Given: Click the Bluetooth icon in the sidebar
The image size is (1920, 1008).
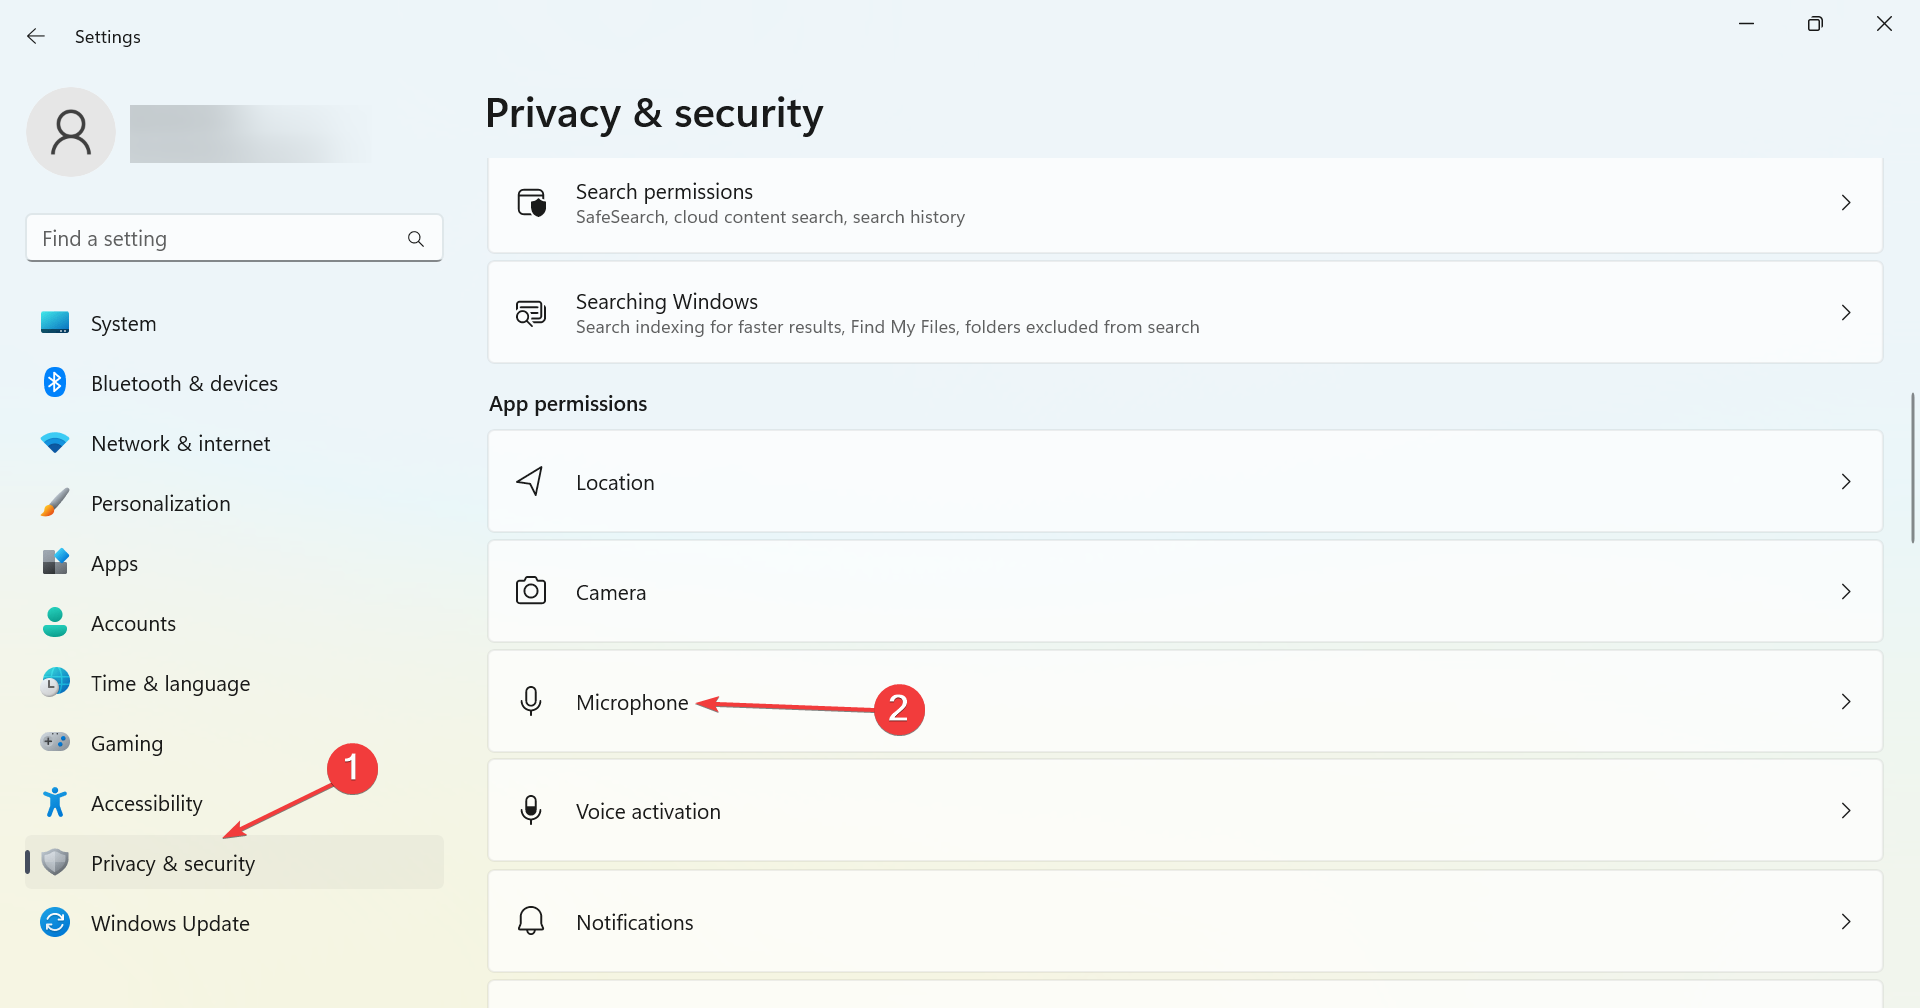Looking at the screenshot, I should tap(55, 383).
